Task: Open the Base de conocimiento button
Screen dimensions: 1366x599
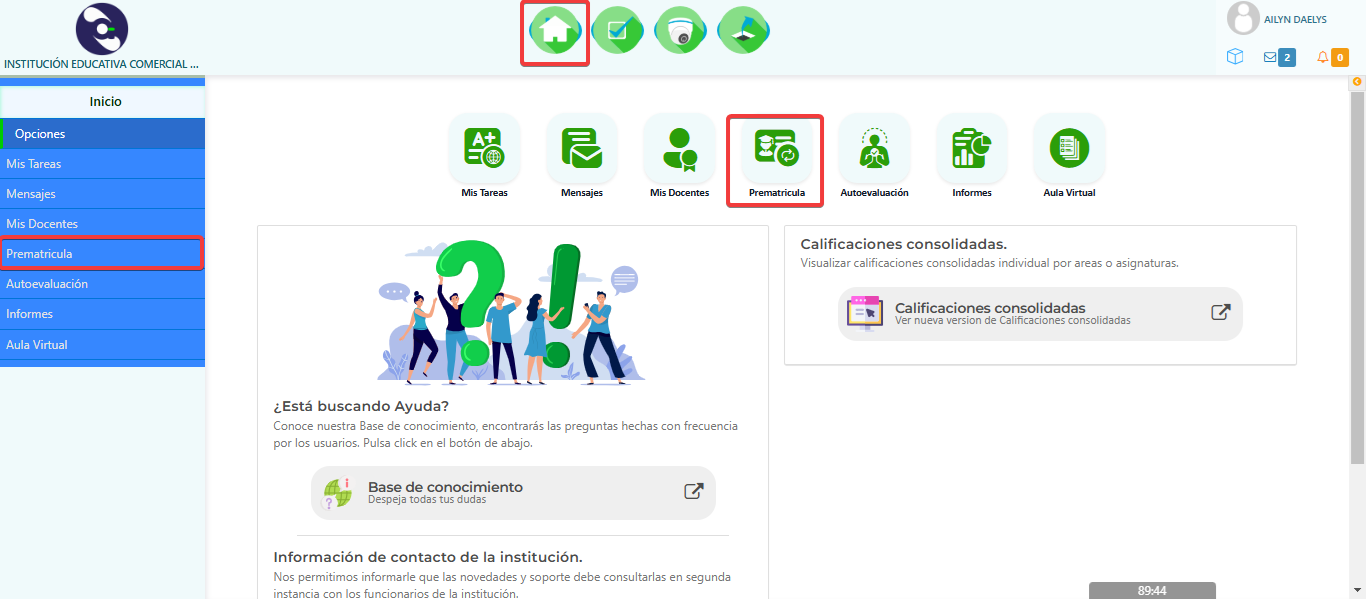Action: [513, 492]
